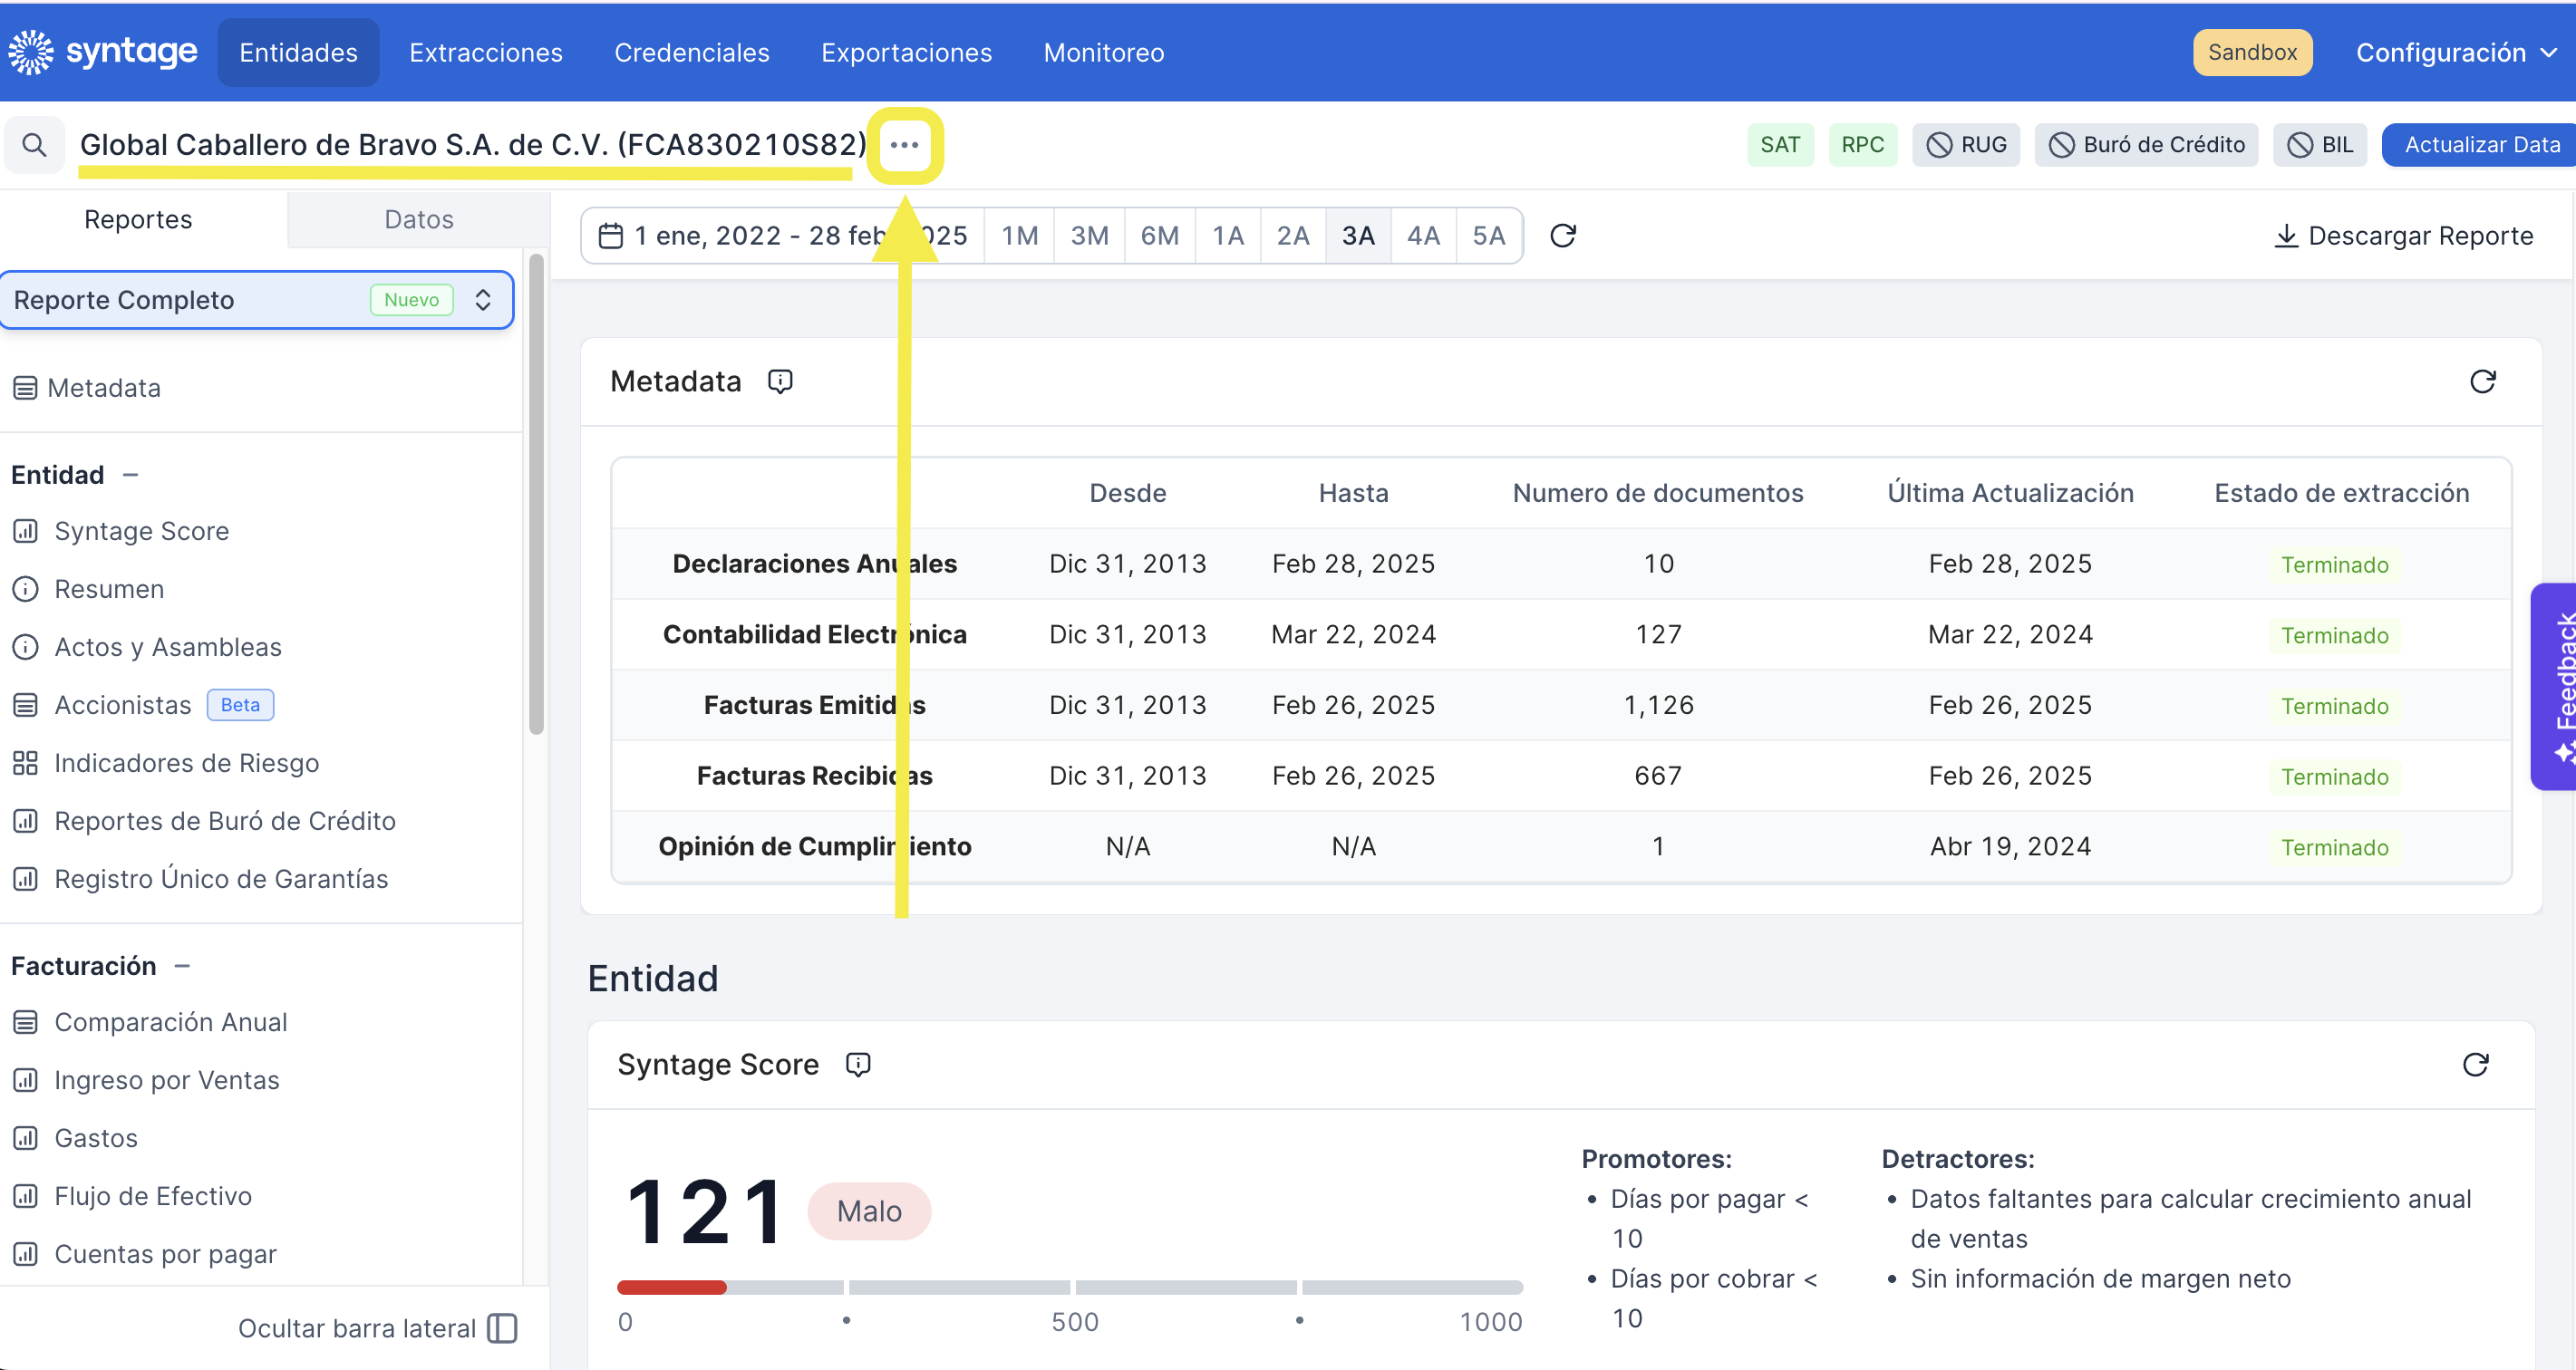Refresh the report date range
The width and height of the screenshot is (2576, 1370).
point(1562,236)
